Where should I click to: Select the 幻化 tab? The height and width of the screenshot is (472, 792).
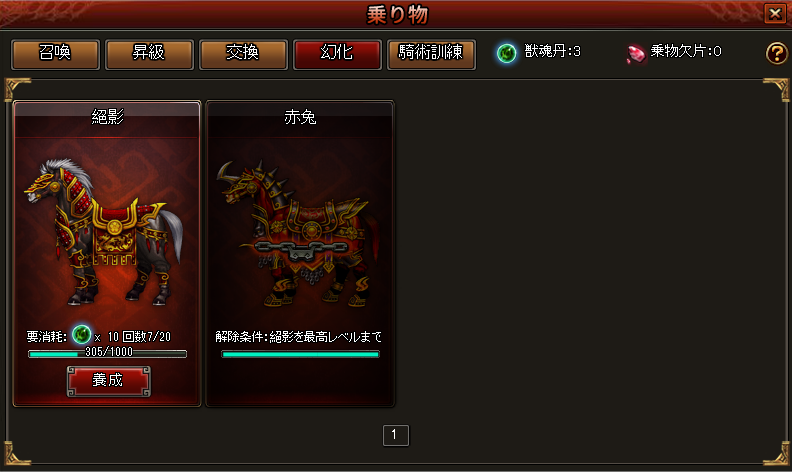[337, 54]
